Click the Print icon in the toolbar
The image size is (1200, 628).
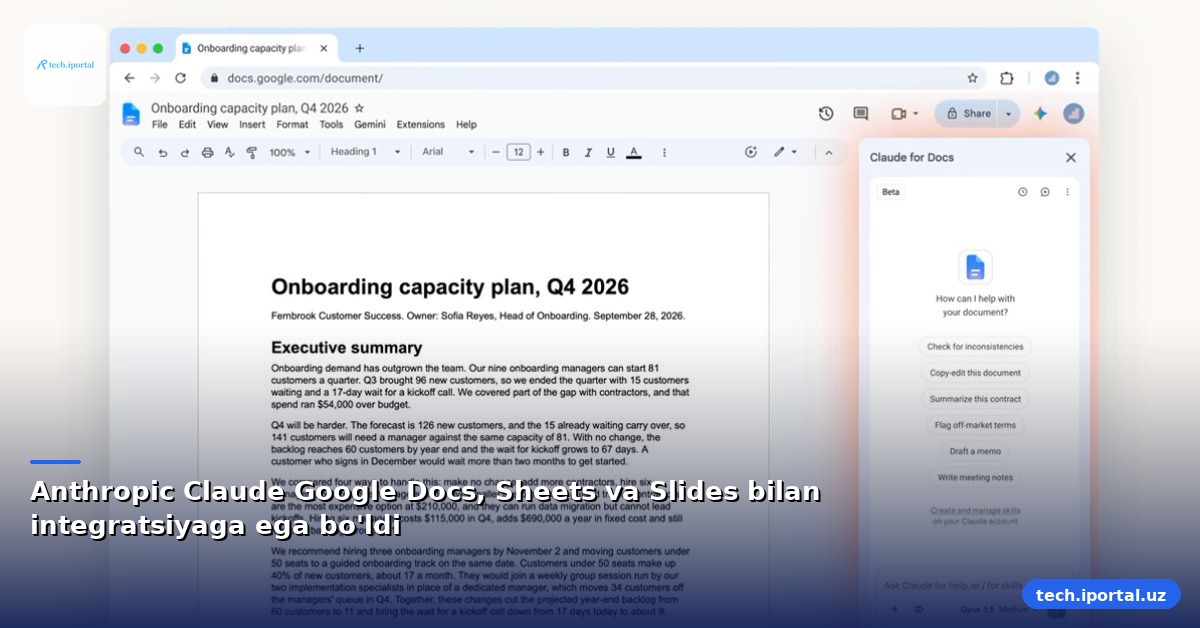pos(207,152)
